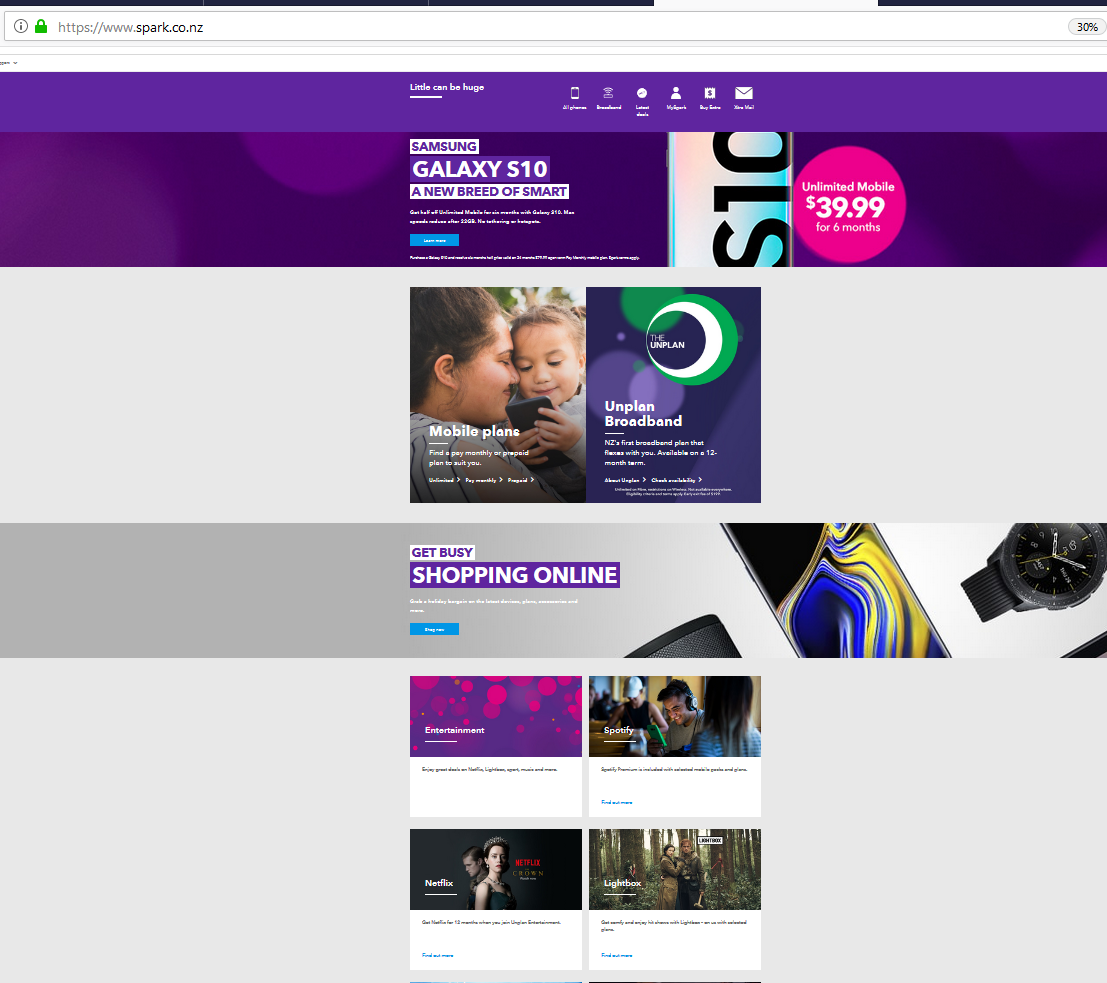Screen dimensions: 1107x983
Task: Click the Mobile plans heading
Action: [474, 431]
